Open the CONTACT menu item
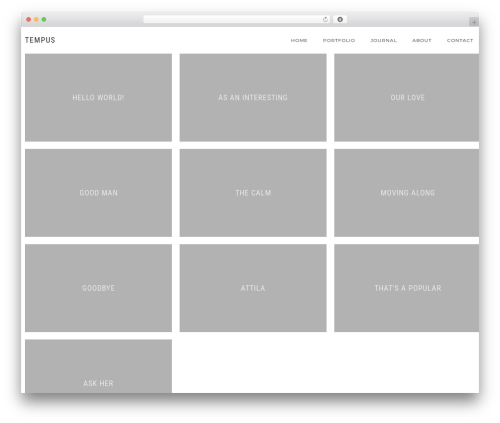The height and width of the screenshot is (423, 500). pos(460,40)
